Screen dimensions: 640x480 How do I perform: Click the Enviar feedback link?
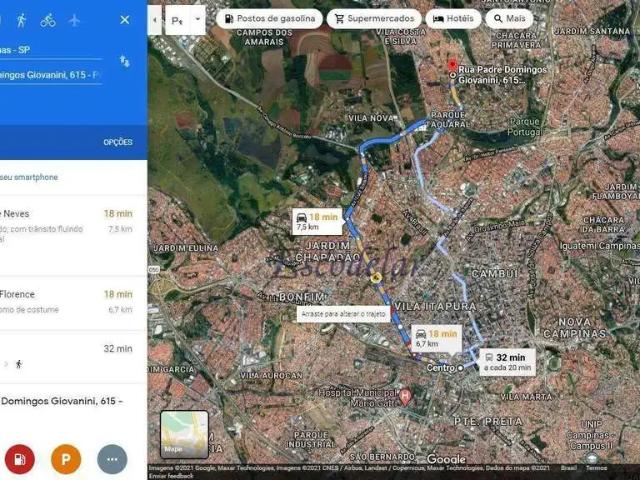click(x=171, y=476)
